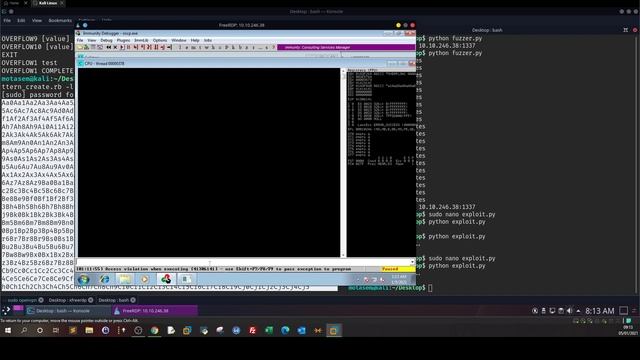Open the File menu in Immunity Debugger

click(80, 40)
